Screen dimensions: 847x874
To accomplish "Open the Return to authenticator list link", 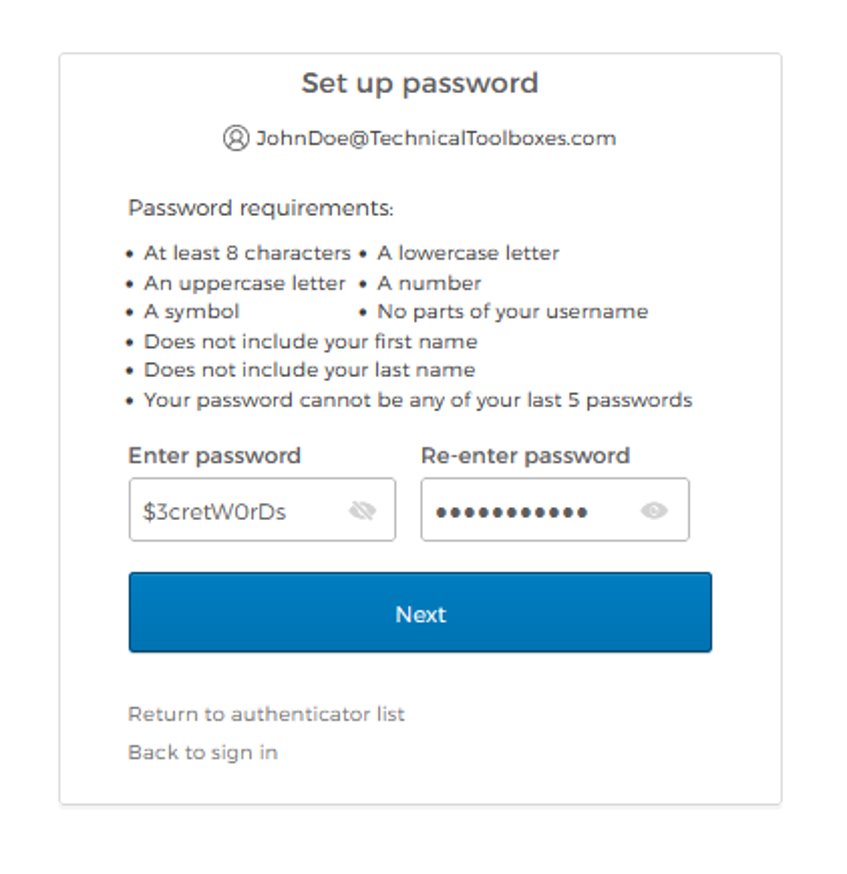I will click(x=266, y=714).
